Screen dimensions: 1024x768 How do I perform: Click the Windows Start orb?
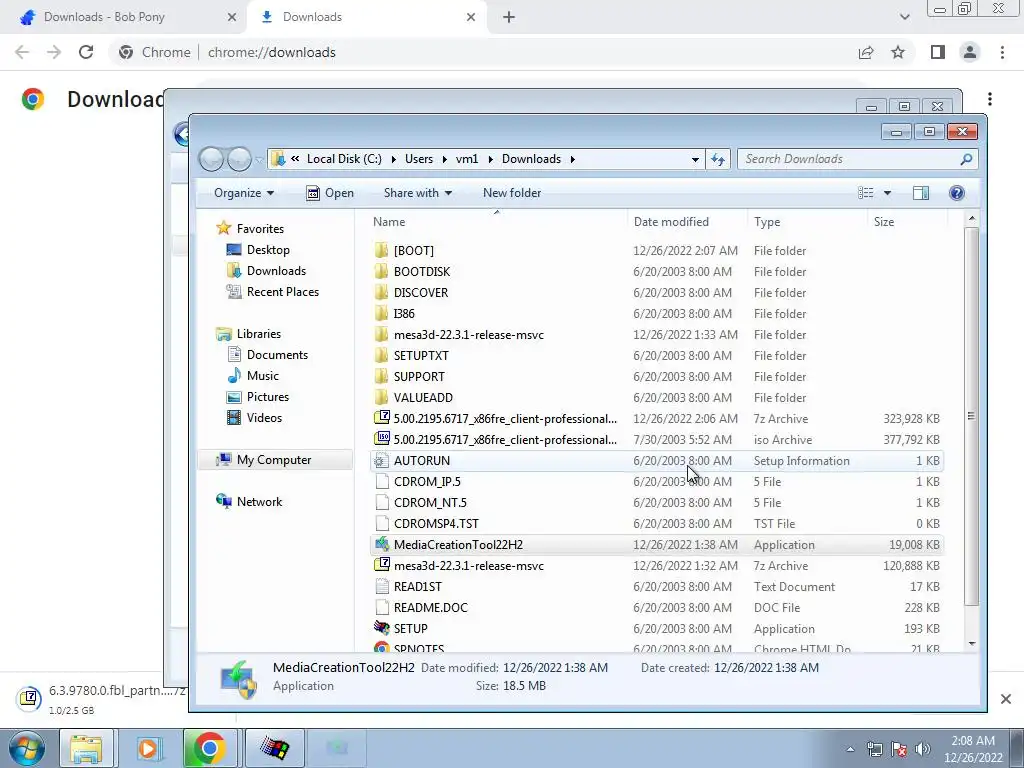tap(26, 748)
